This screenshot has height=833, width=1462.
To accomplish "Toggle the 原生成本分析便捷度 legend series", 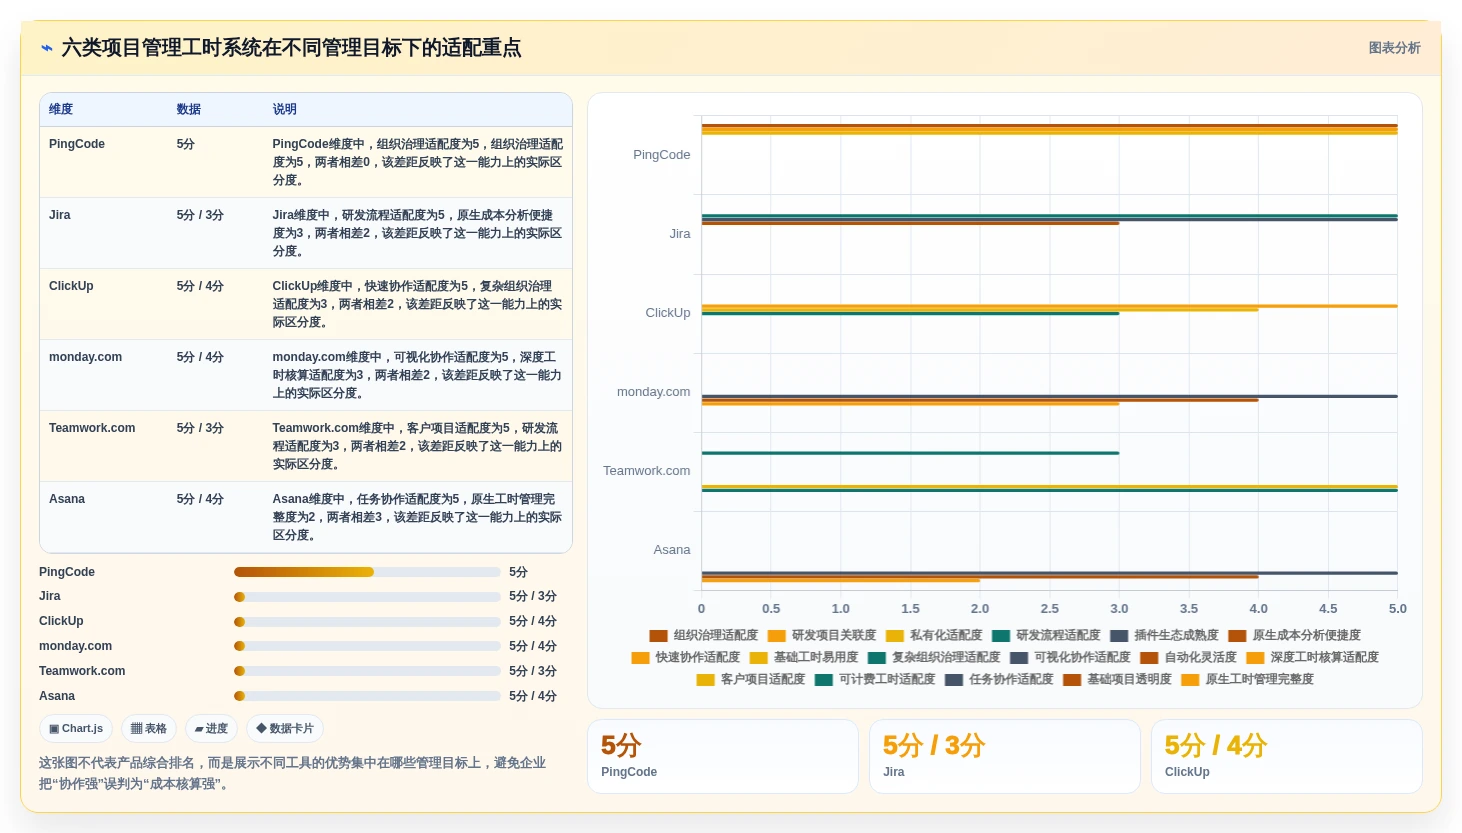I will tap(1294, 636).
